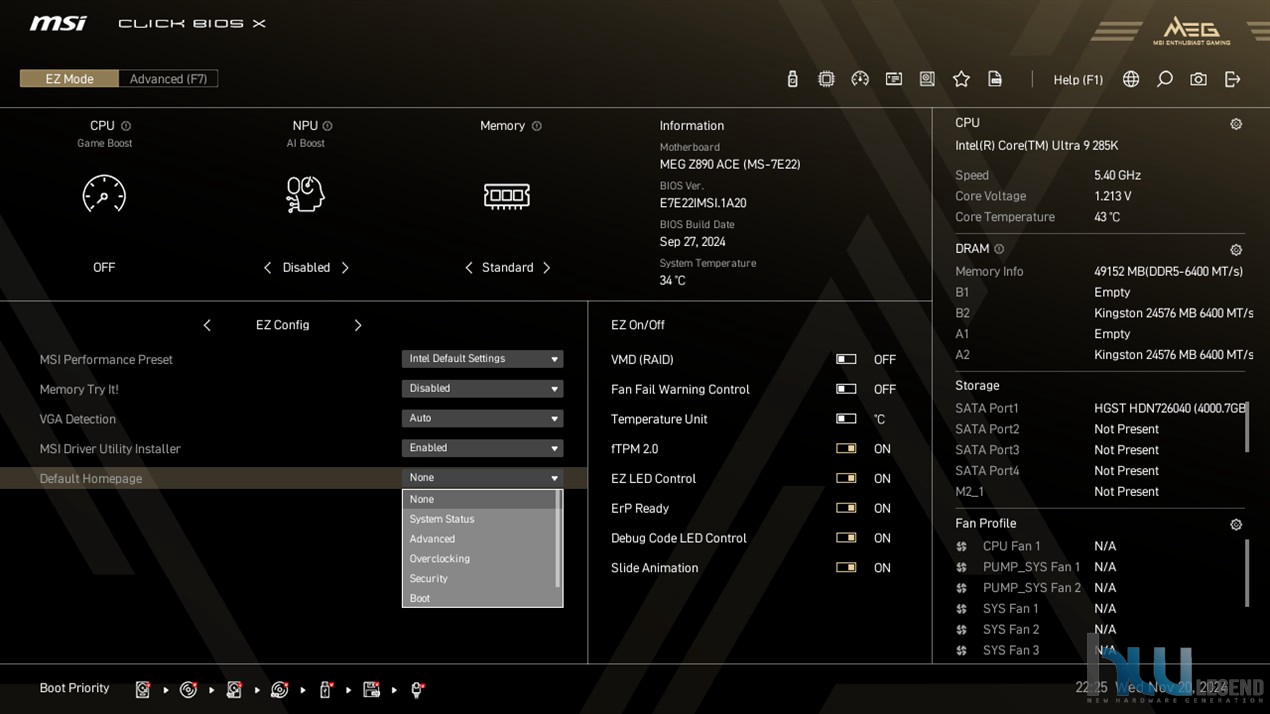Click the AI Boost head icon
This screenshot has width=1270, height=714.
pos(305,194)
